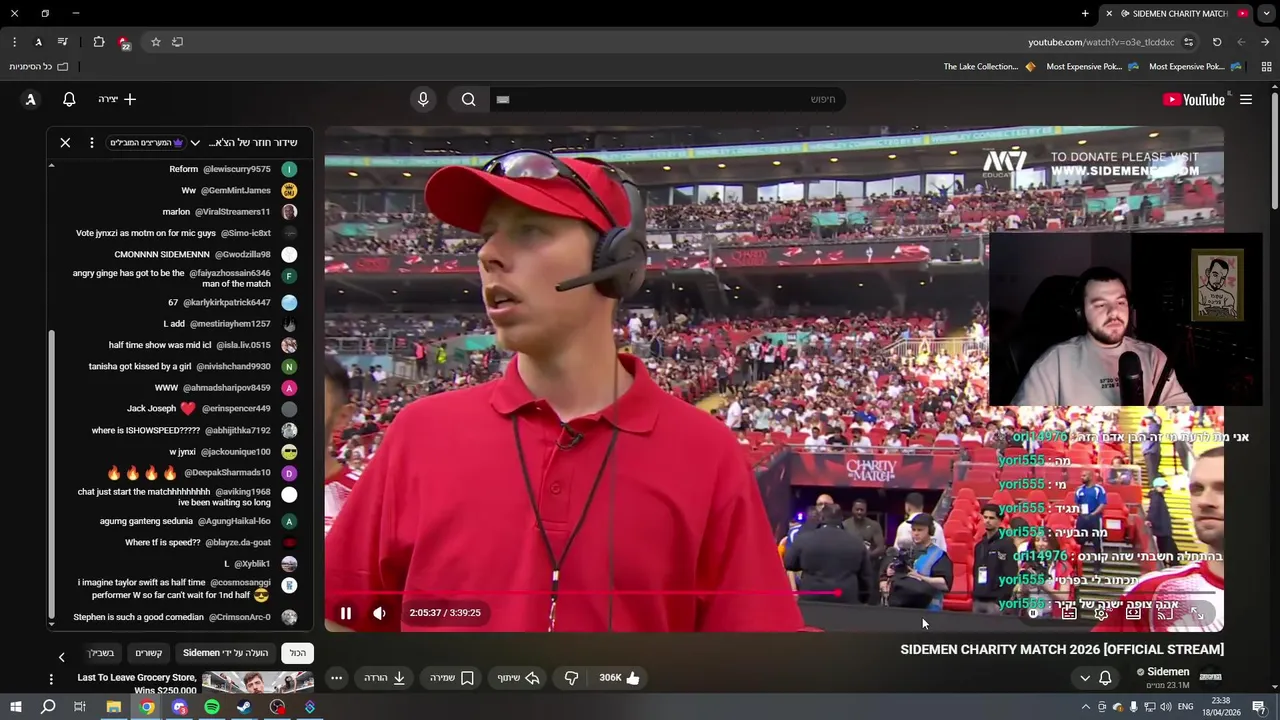Download the video
The image size is (1280, 720).
[385, 678]
